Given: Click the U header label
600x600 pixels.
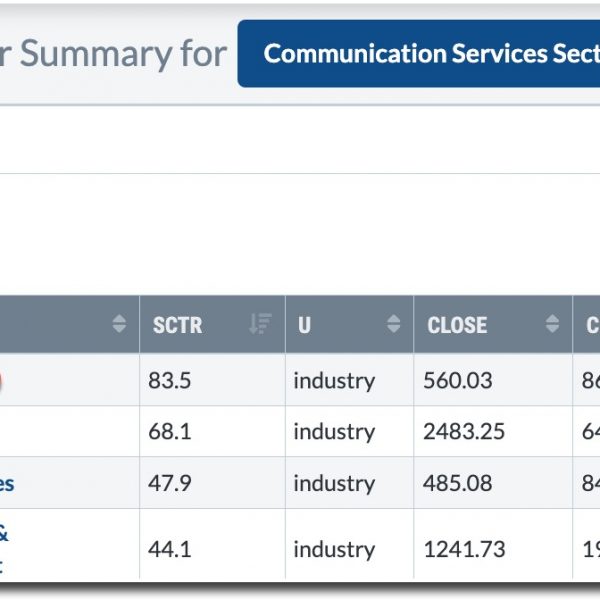Looking at the screenshot, I should click(305, 325).
